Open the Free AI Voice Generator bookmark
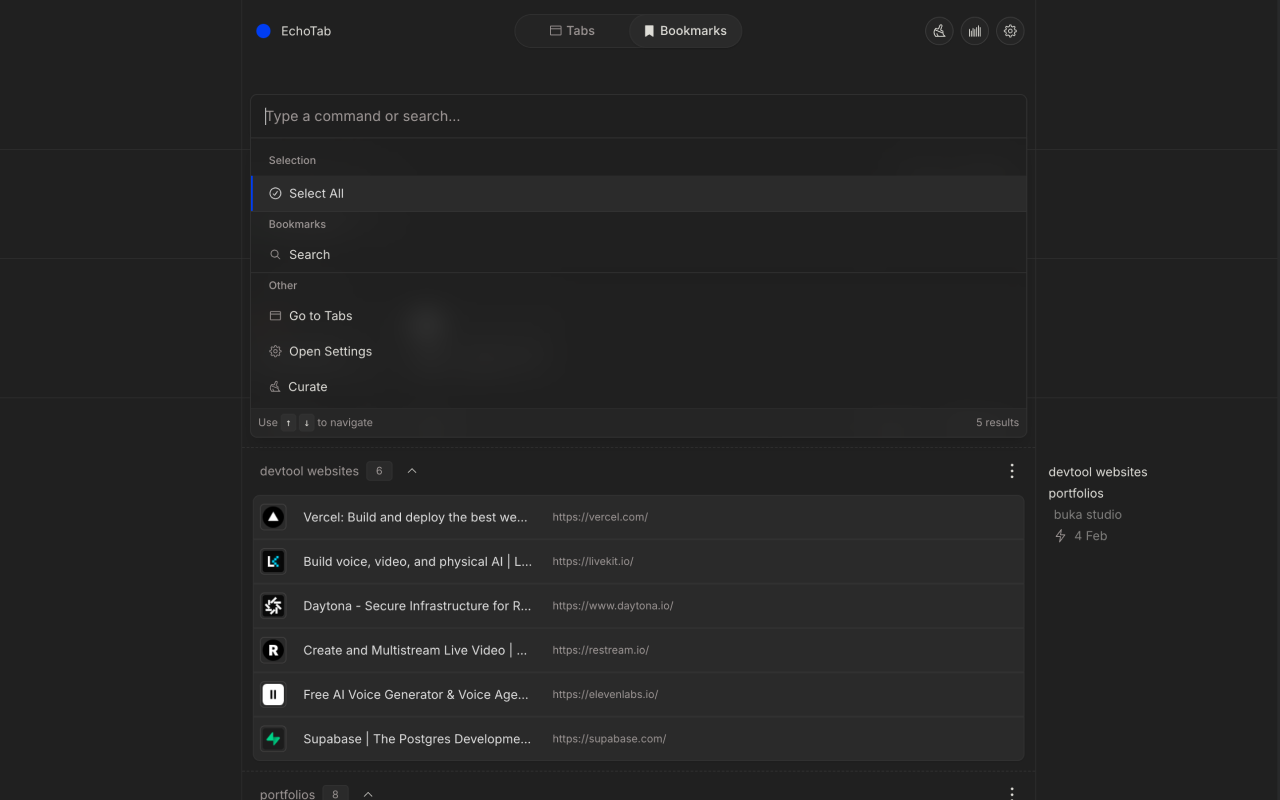1280x800 pixels. click(x=416, y=694)
